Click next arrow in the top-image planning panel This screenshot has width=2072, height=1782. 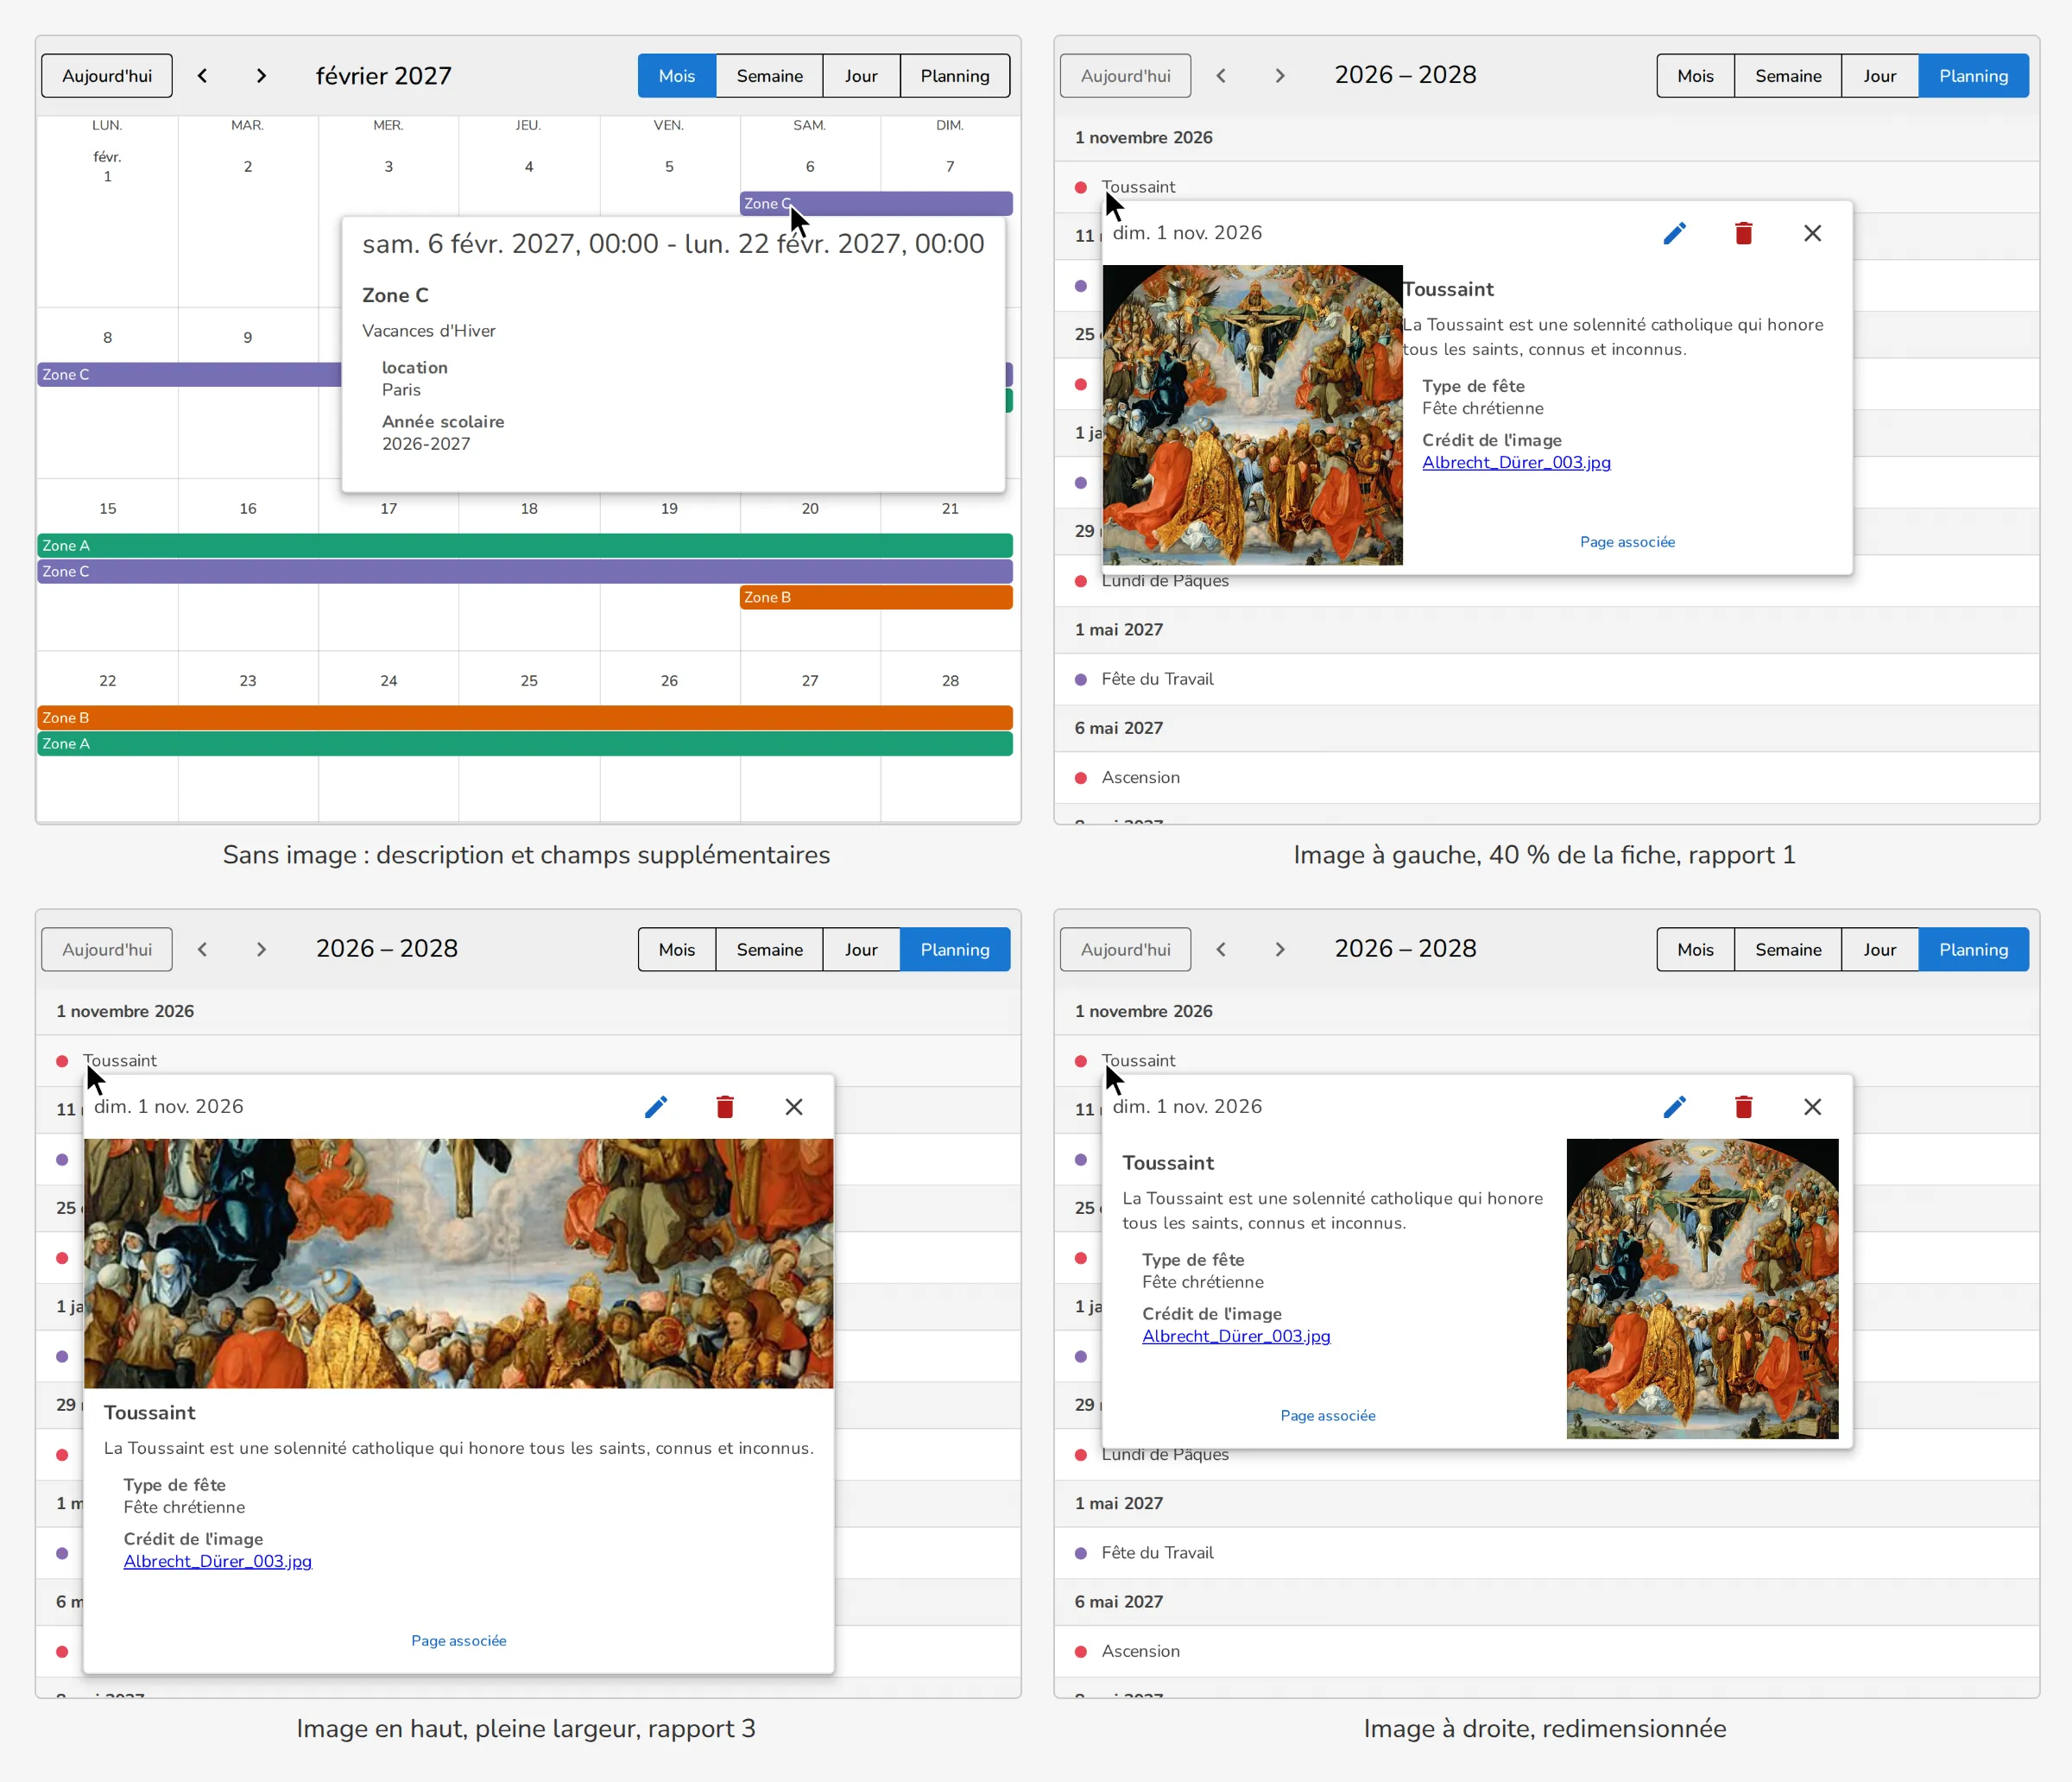click(261, 950)
